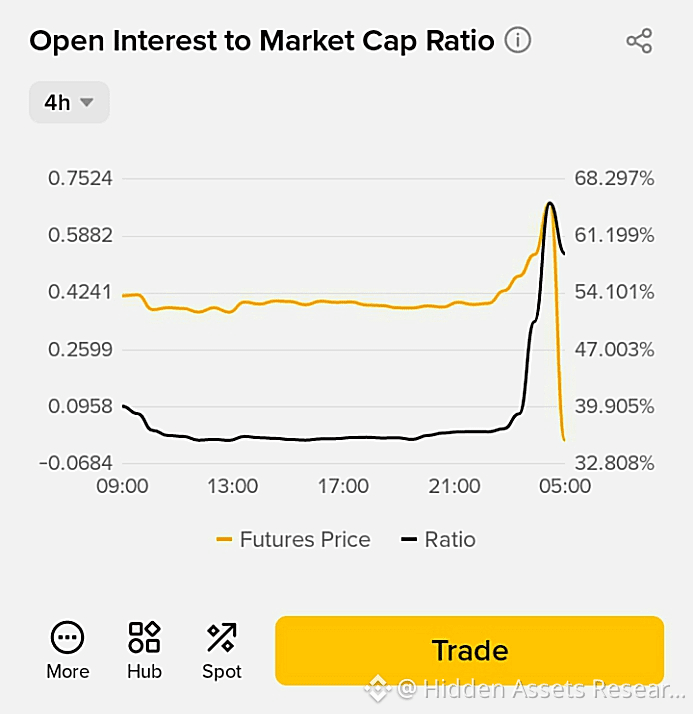
Task: Click the Open Interest to Market Cap Ratio title
Action: point(262,41)
